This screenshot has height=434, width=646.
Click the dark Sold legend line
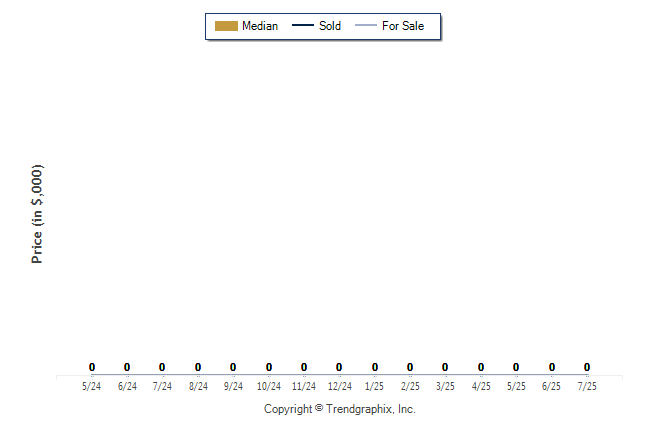[303, 25]
